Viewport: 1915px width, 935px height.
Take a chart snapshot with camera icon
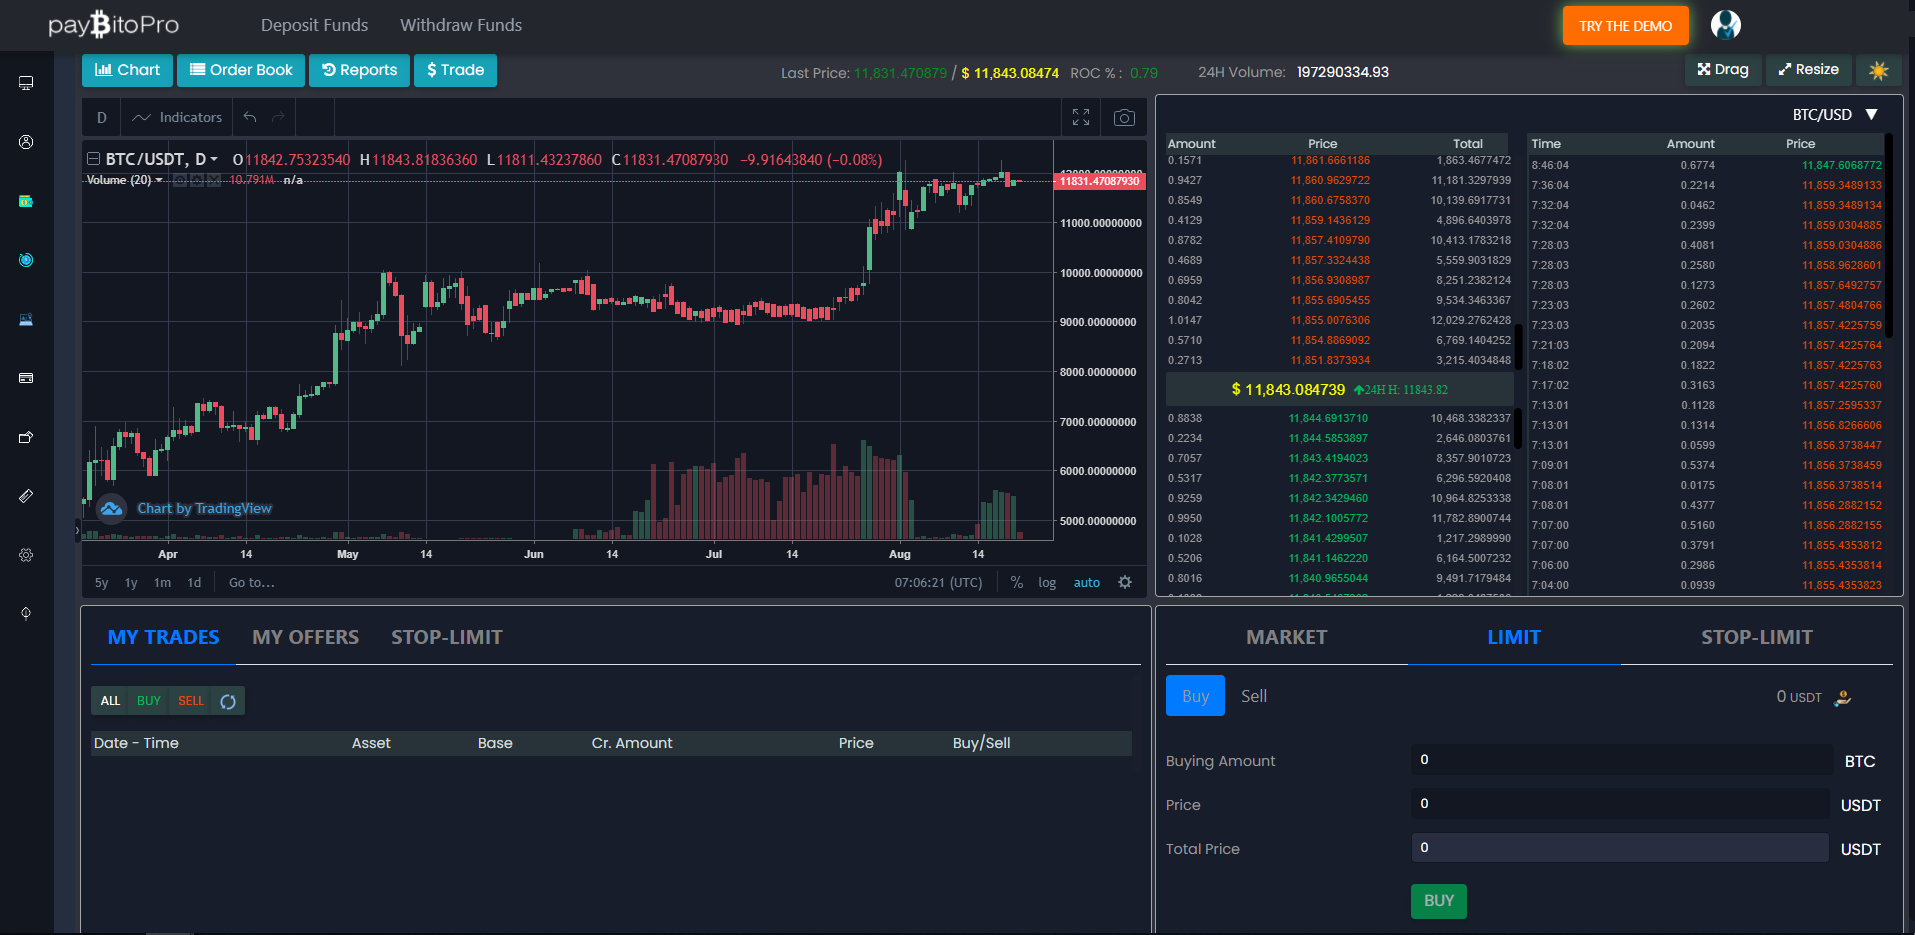1124,118
